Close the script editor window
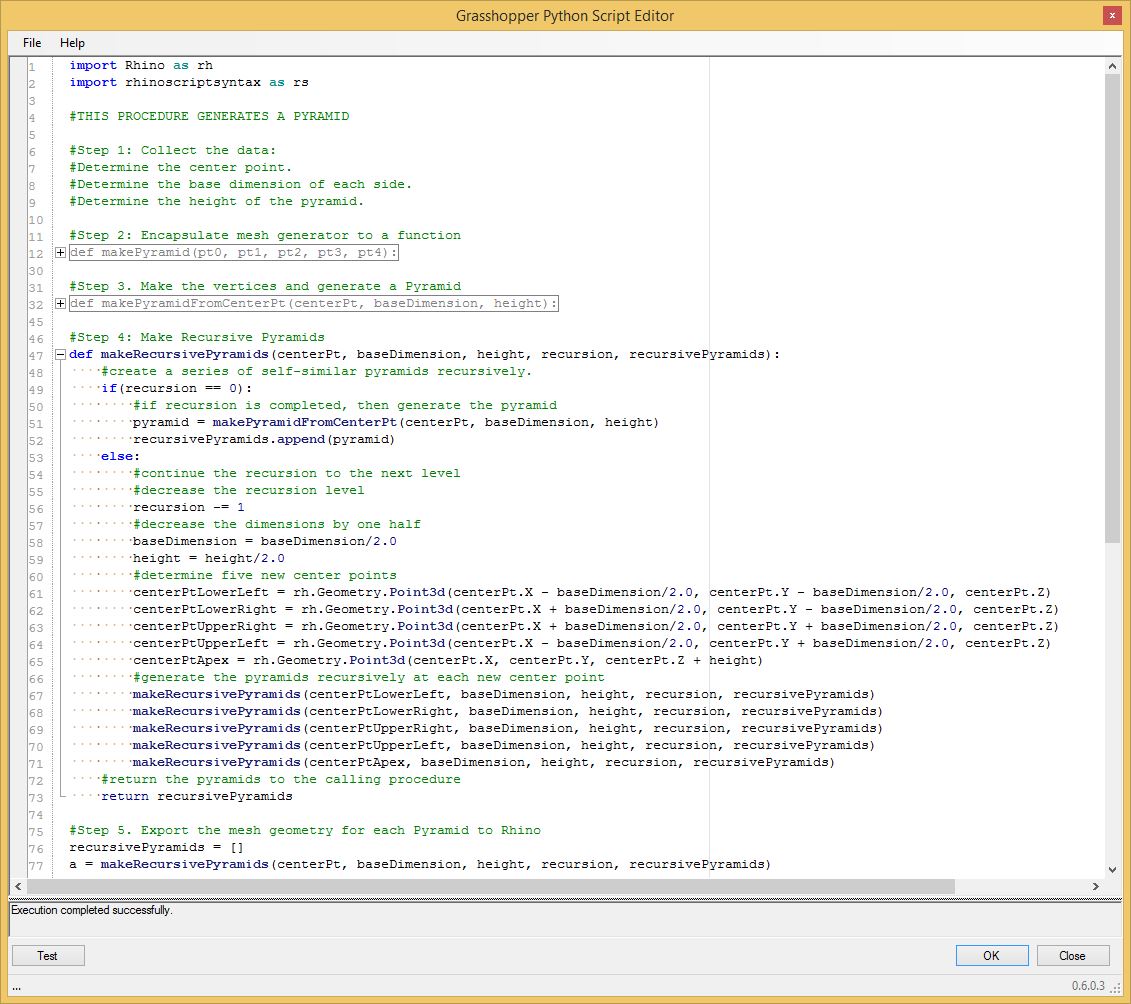Image resolution: width=1131 pixels, height=1004 pixels. click(x=1112, y=15)
